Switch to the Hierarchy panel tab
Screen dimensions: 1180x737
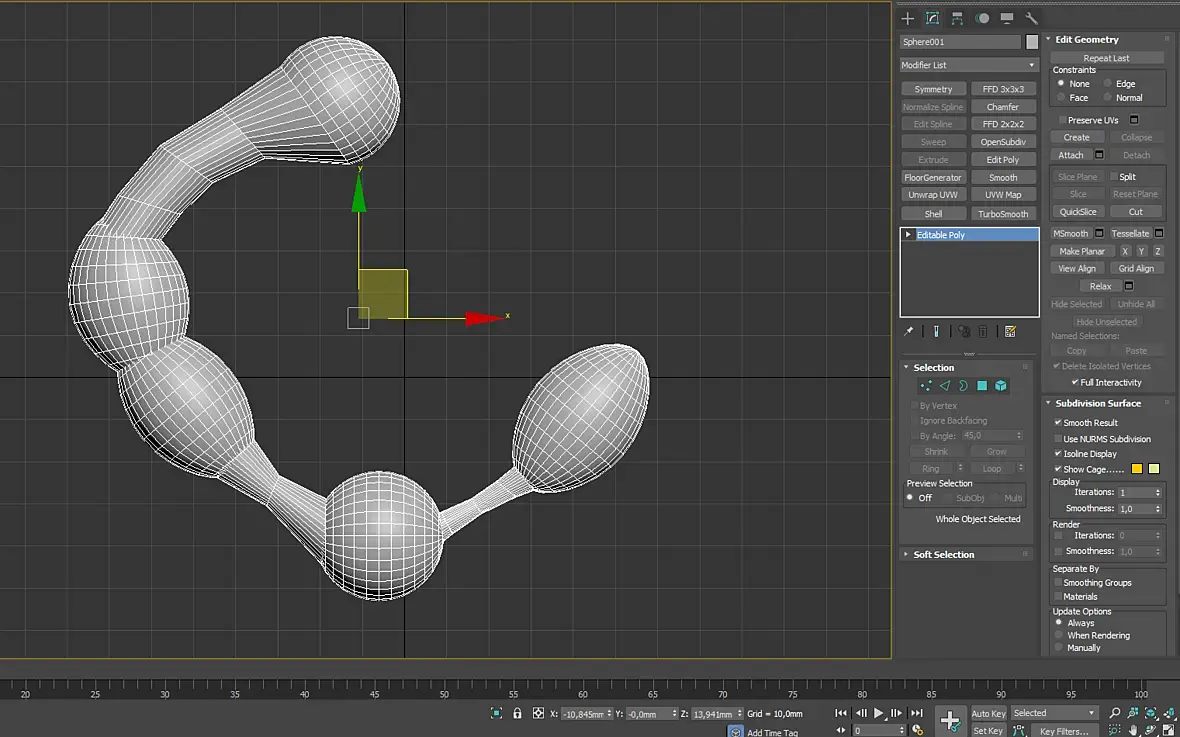(957, 18)
